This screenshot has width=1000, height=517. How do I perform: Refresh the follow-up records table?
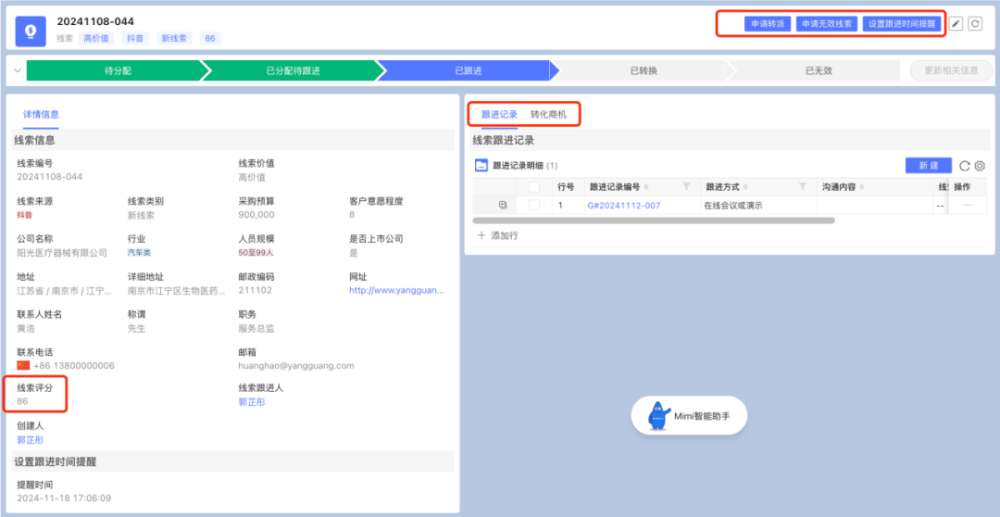click(x=964, y=166)
